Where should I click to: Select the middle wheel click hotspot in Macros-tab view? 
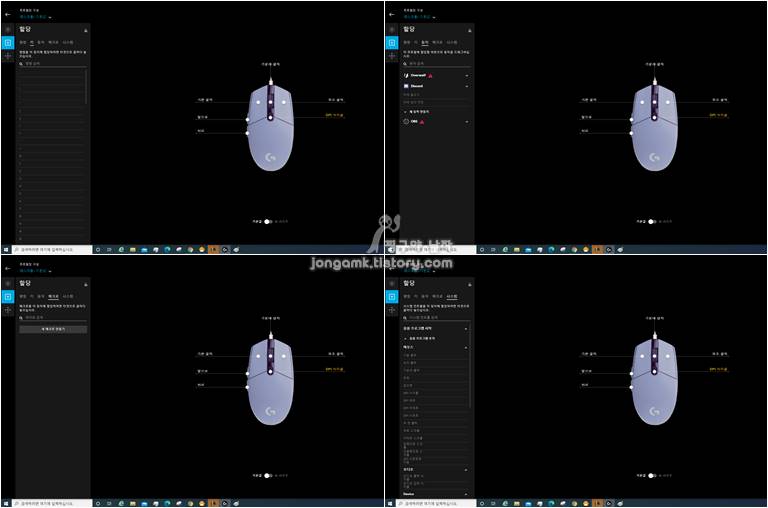[x=270, y=356]
